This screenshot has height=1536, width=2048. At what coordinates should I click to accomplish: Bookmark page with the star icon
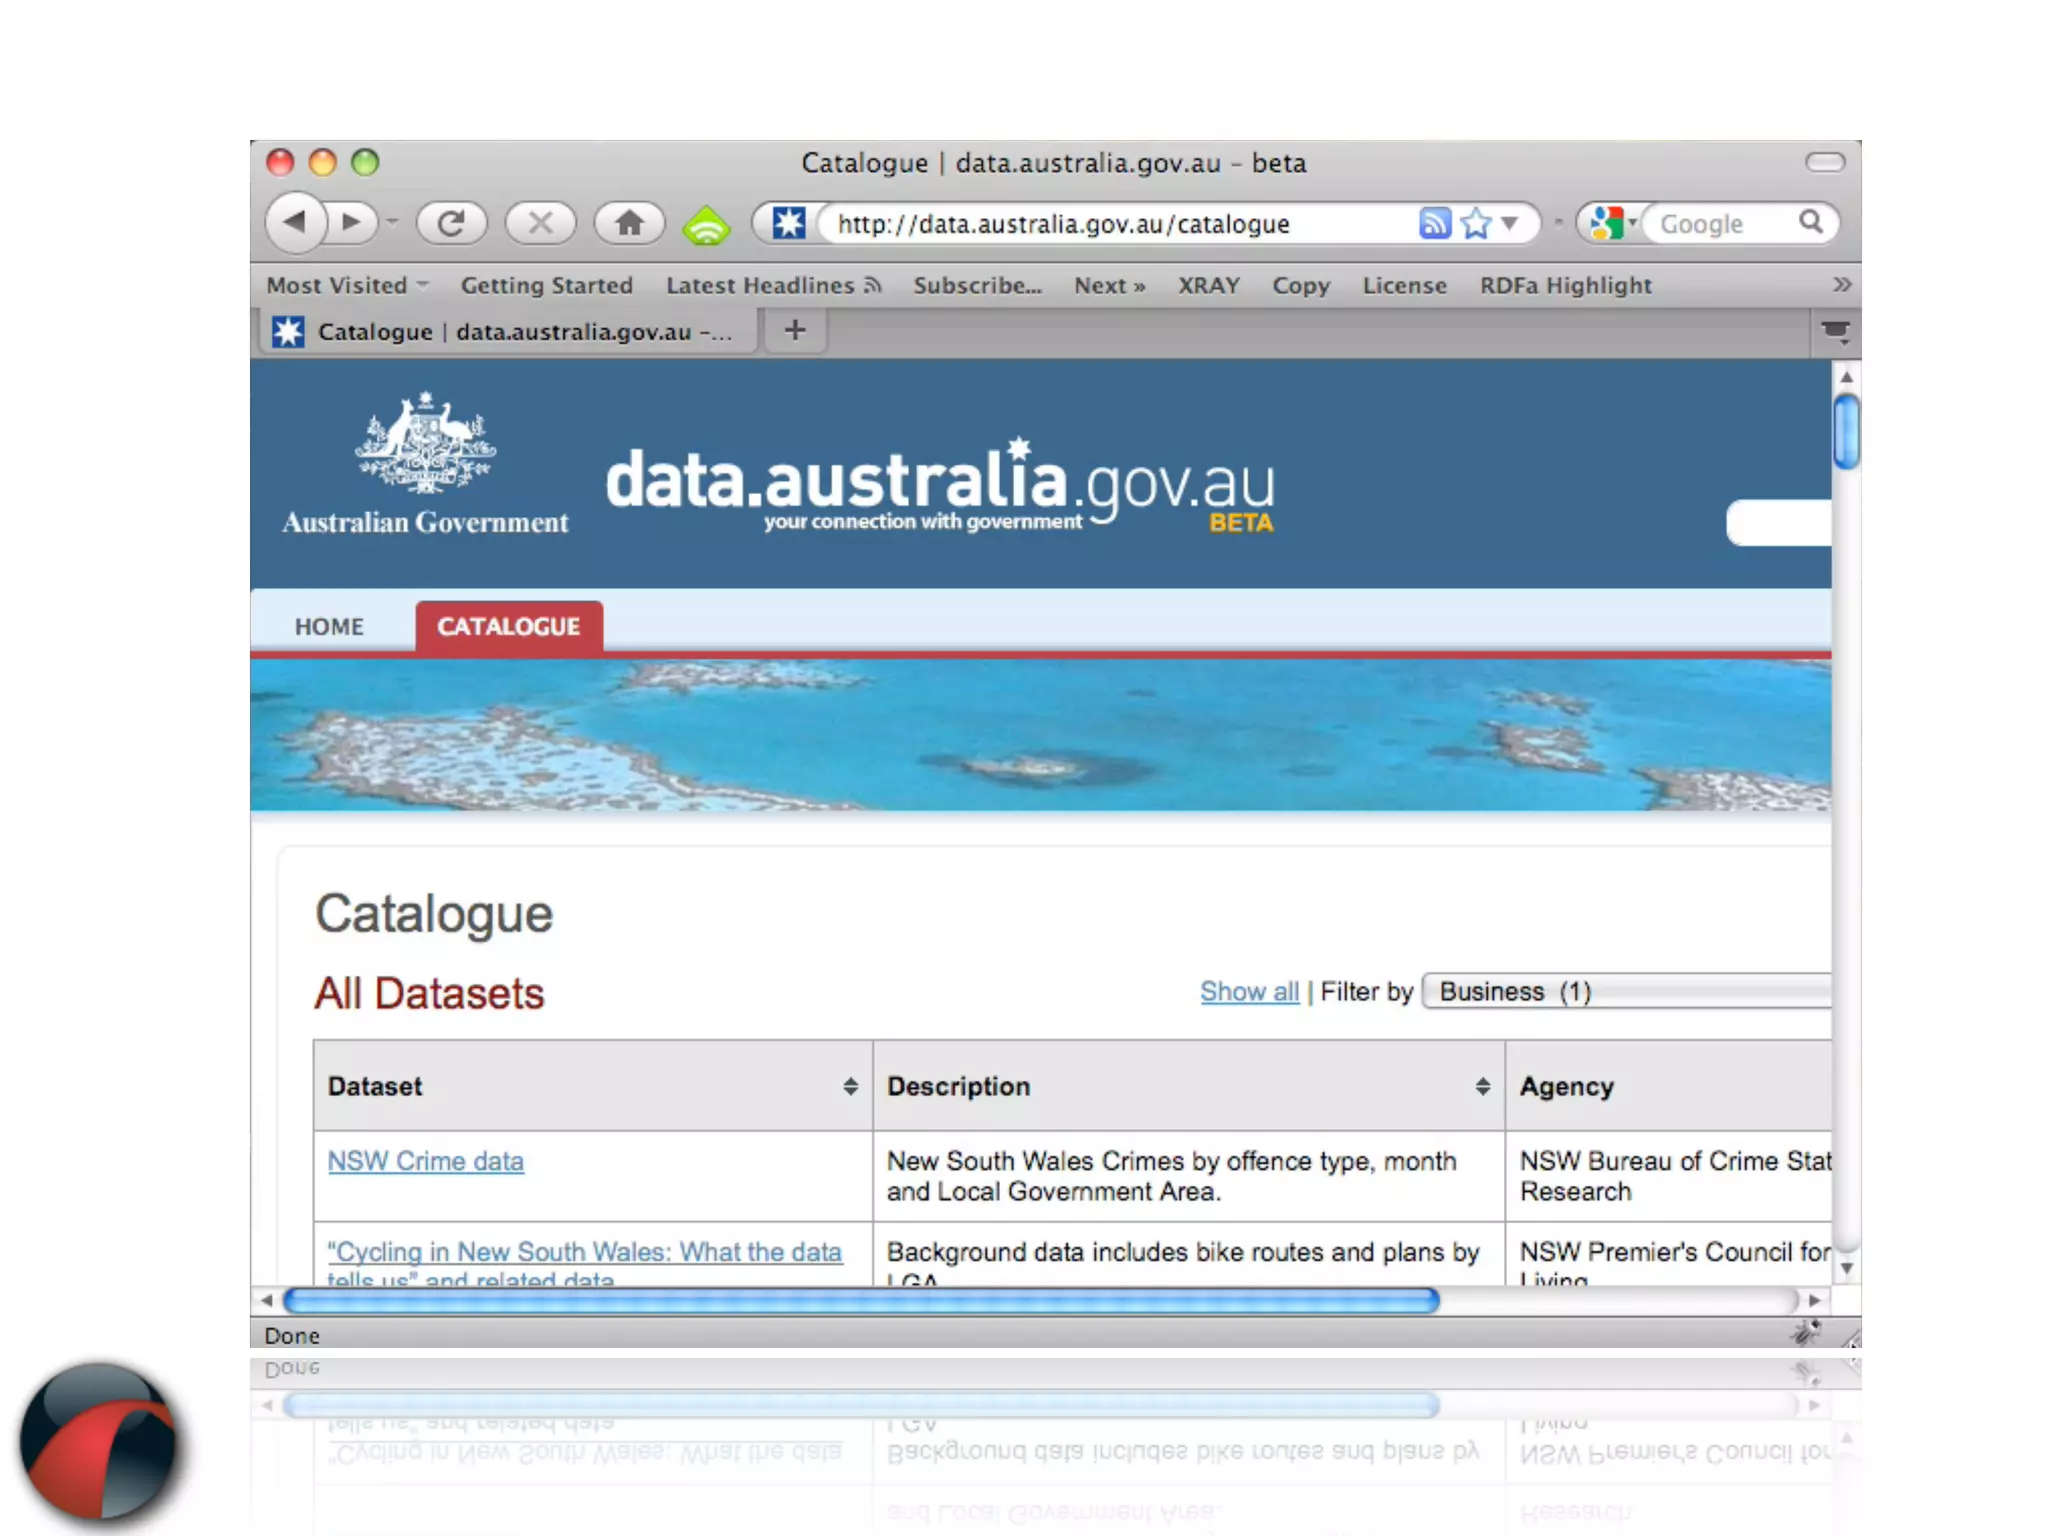pos(1476,223)
